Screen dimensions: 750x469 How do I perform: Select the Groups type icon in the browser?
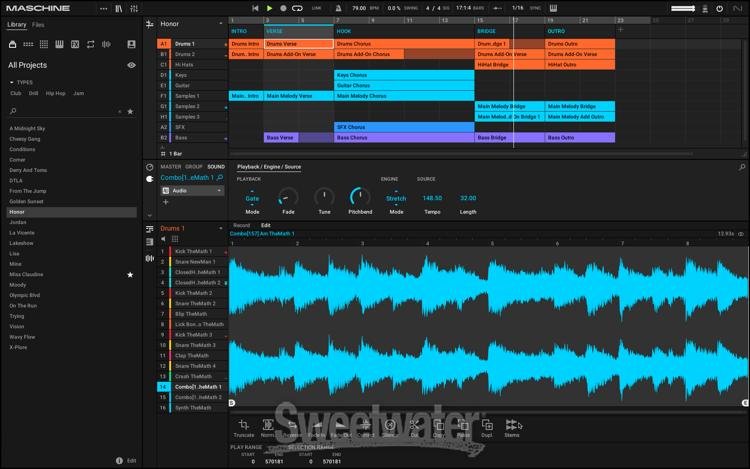click(28, 44)
